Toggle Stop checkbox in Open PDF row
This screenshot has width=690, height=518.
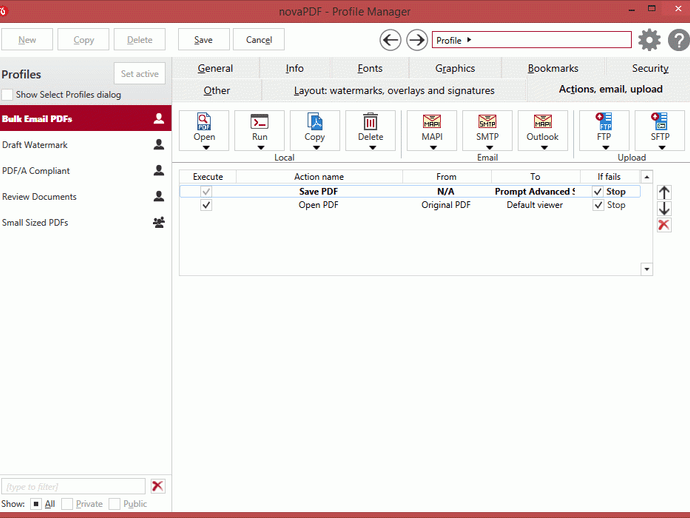click(x=598, y=205)
